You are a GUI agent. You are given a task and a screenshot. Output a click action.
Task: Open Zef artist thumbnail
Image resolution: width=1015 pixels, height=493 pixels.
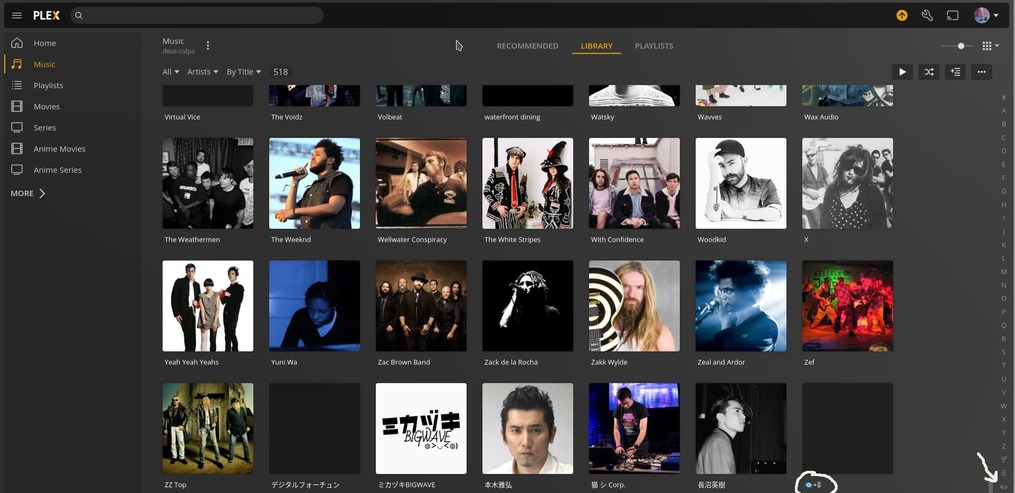click(847, 306)
